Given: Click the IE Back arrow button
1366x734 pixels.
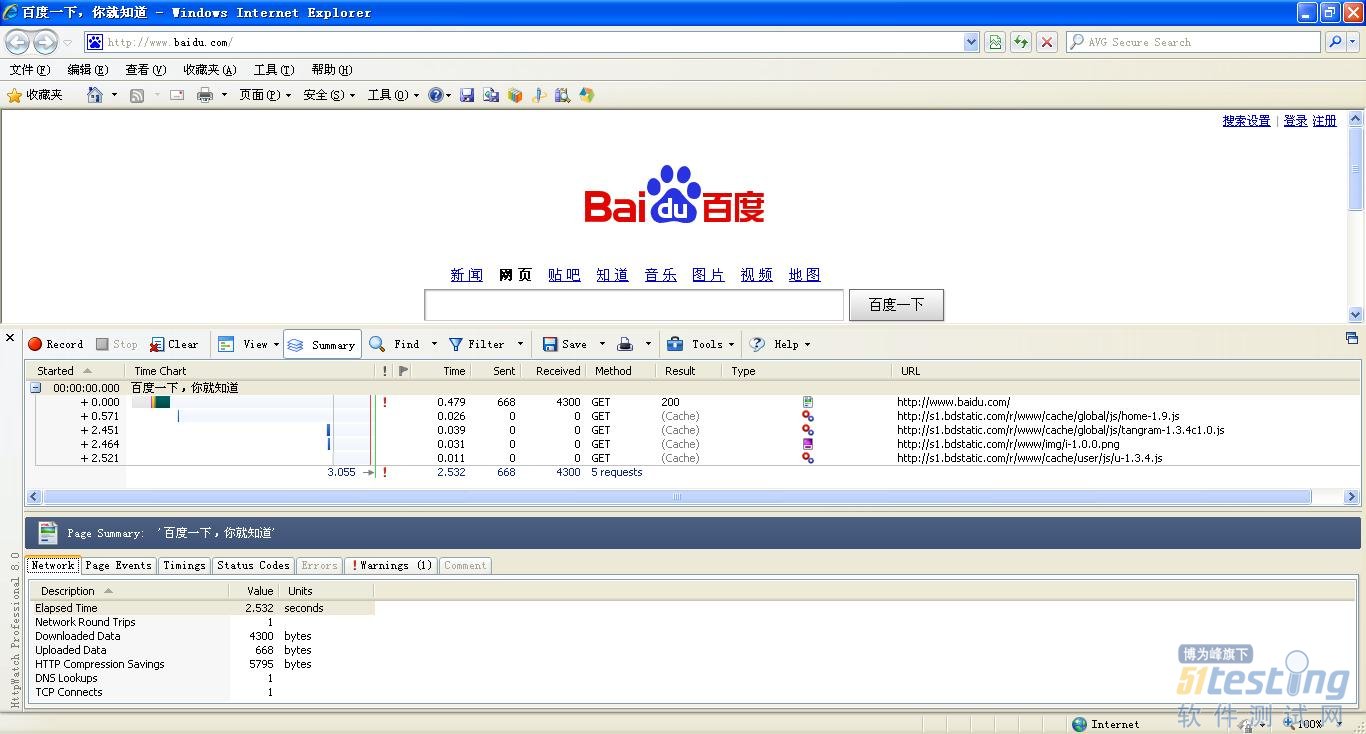Looking at the screenshot, I should [17, 42].
